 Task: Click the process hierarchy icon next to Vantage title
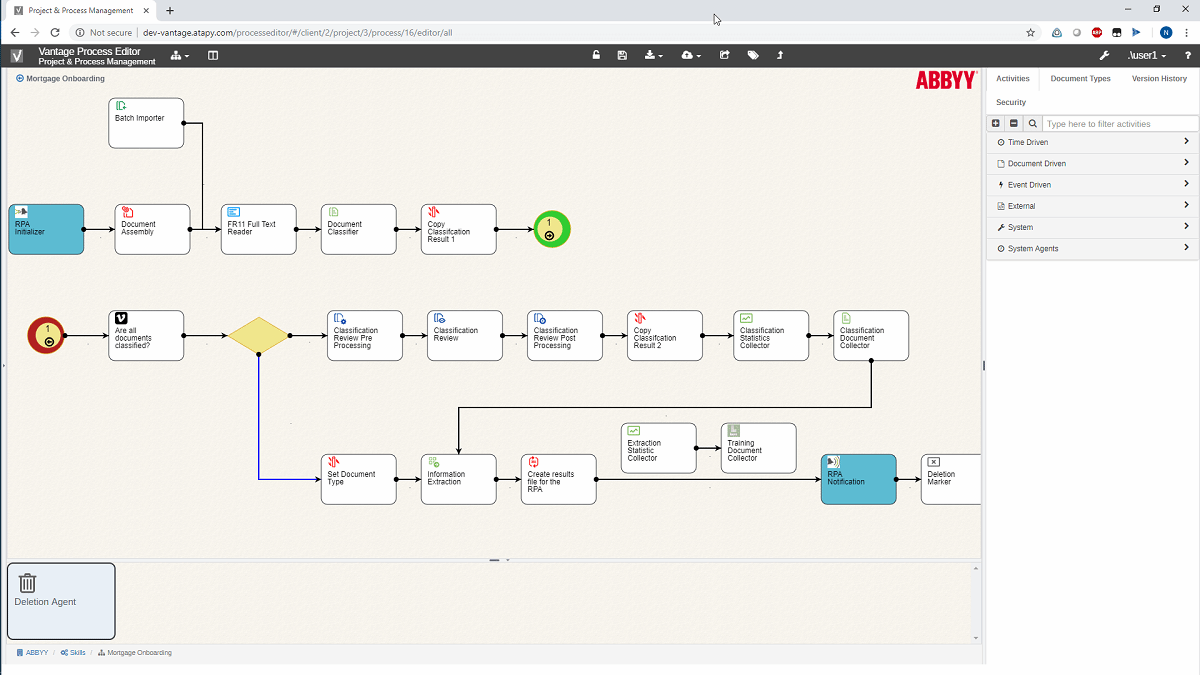click(x=178, y=55)
